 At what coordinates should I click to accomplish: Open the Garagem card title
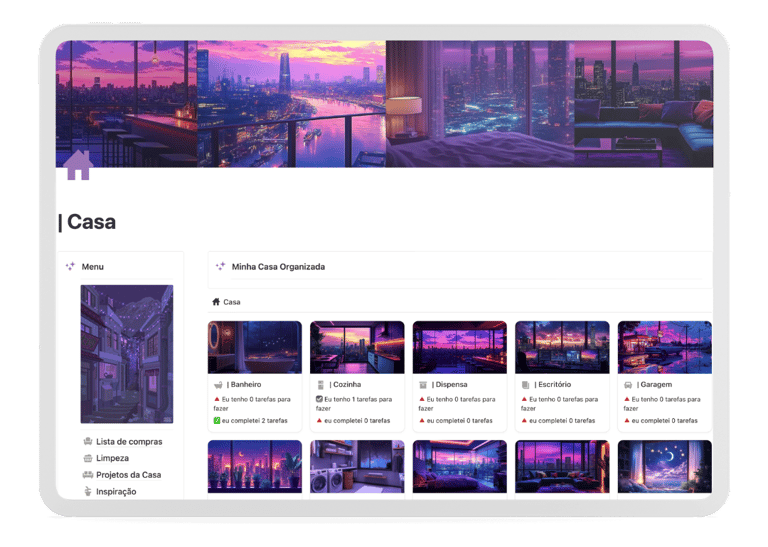tap(654, 384)
